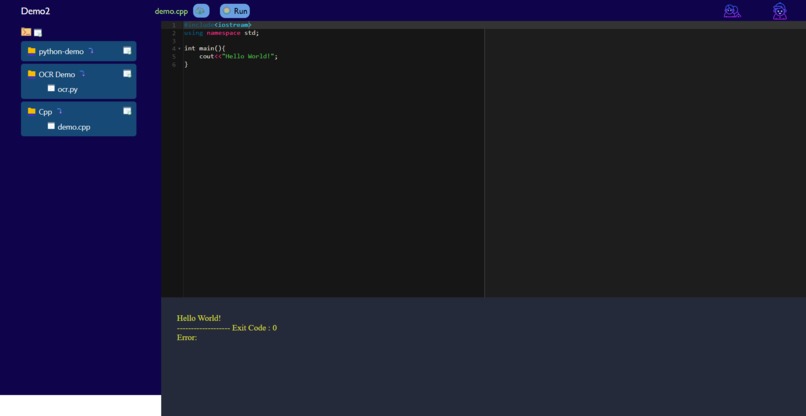The height and width of the screenshot is (416, 806).
Task: Click the add-new icon beside the terminal icon
Action: click(x=38, y=33)
